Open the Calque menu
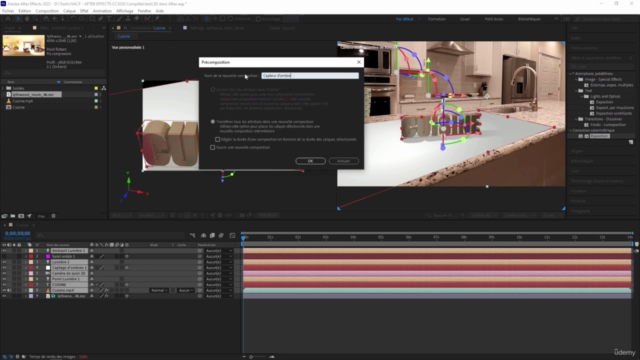 pos(69,11)
